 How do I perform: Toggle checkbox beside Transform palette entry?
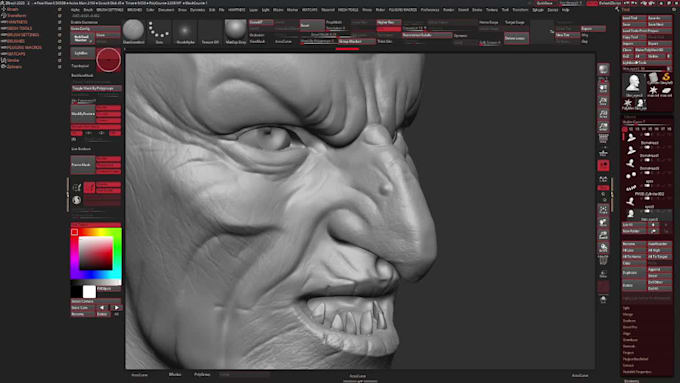pos(59,16)
